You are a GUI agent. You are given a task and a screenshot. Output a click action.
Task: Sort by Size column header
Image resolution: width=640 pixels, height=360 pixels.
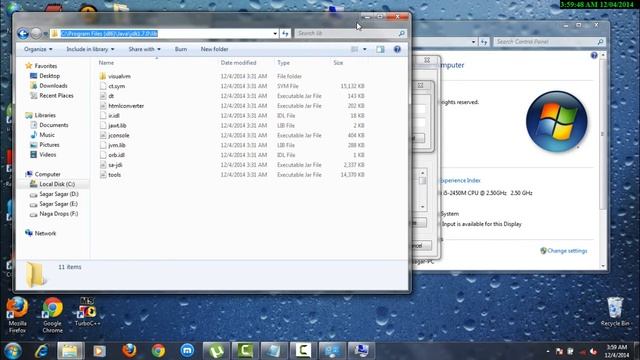tap(338, 63)
